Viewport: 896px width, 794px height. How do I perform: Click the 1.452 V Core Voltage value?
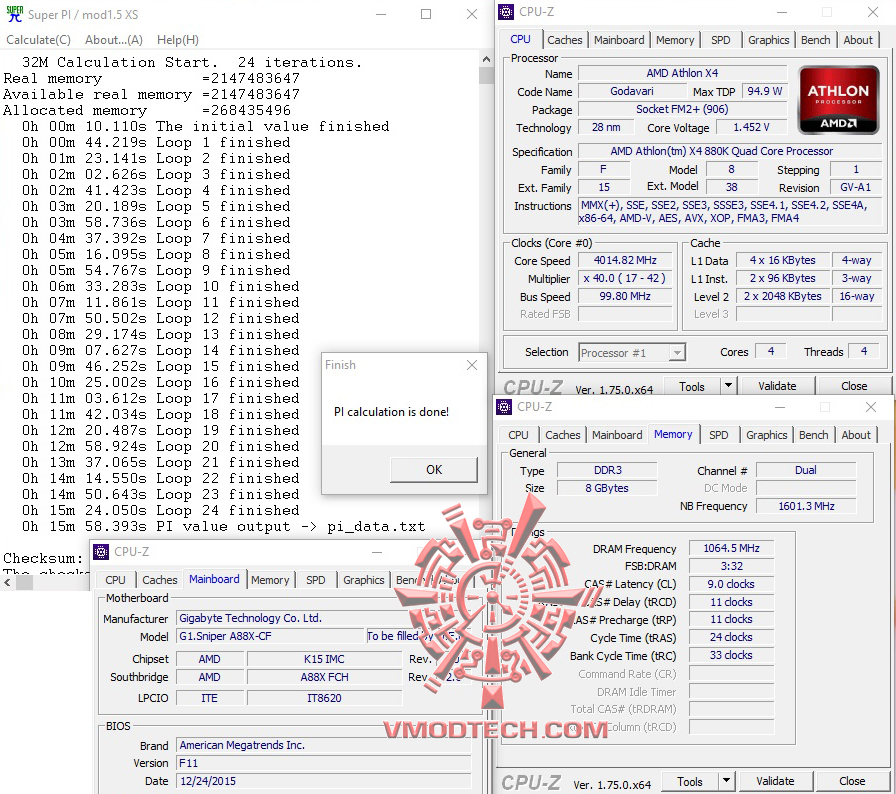coord(751,127)
